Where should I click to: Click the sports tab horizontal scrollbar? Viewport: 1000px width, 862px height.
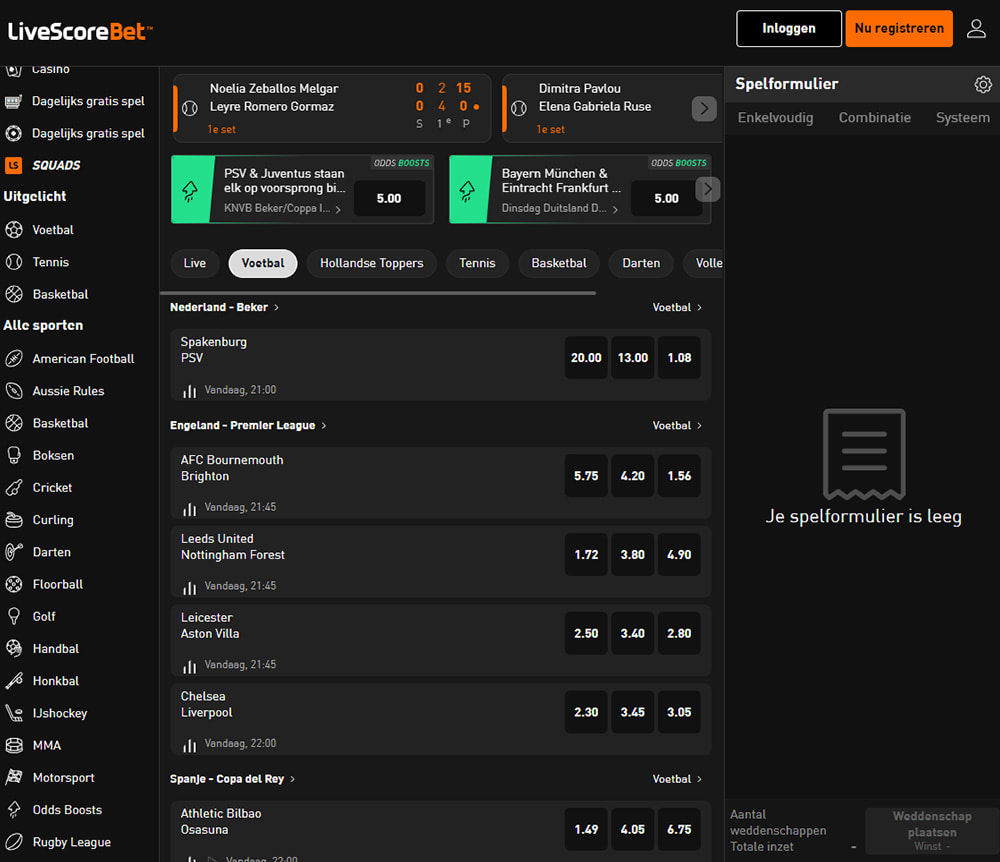pyautogui.click(x=378, y=293)
